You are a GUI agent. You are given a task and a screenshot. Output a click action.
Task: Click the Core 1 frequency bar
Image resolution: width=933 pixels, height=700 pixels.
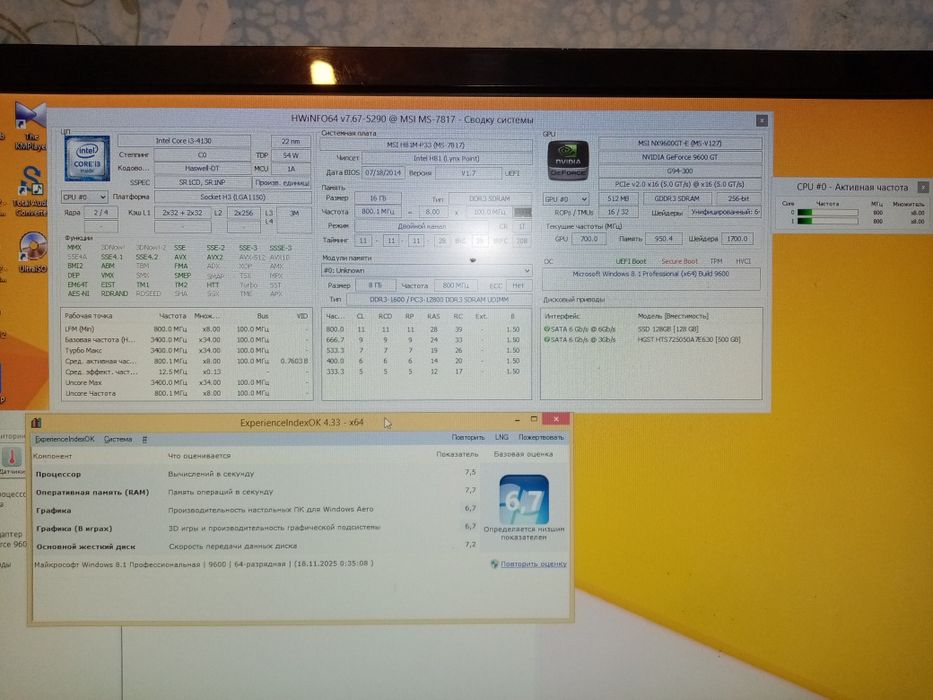point(827,221)
